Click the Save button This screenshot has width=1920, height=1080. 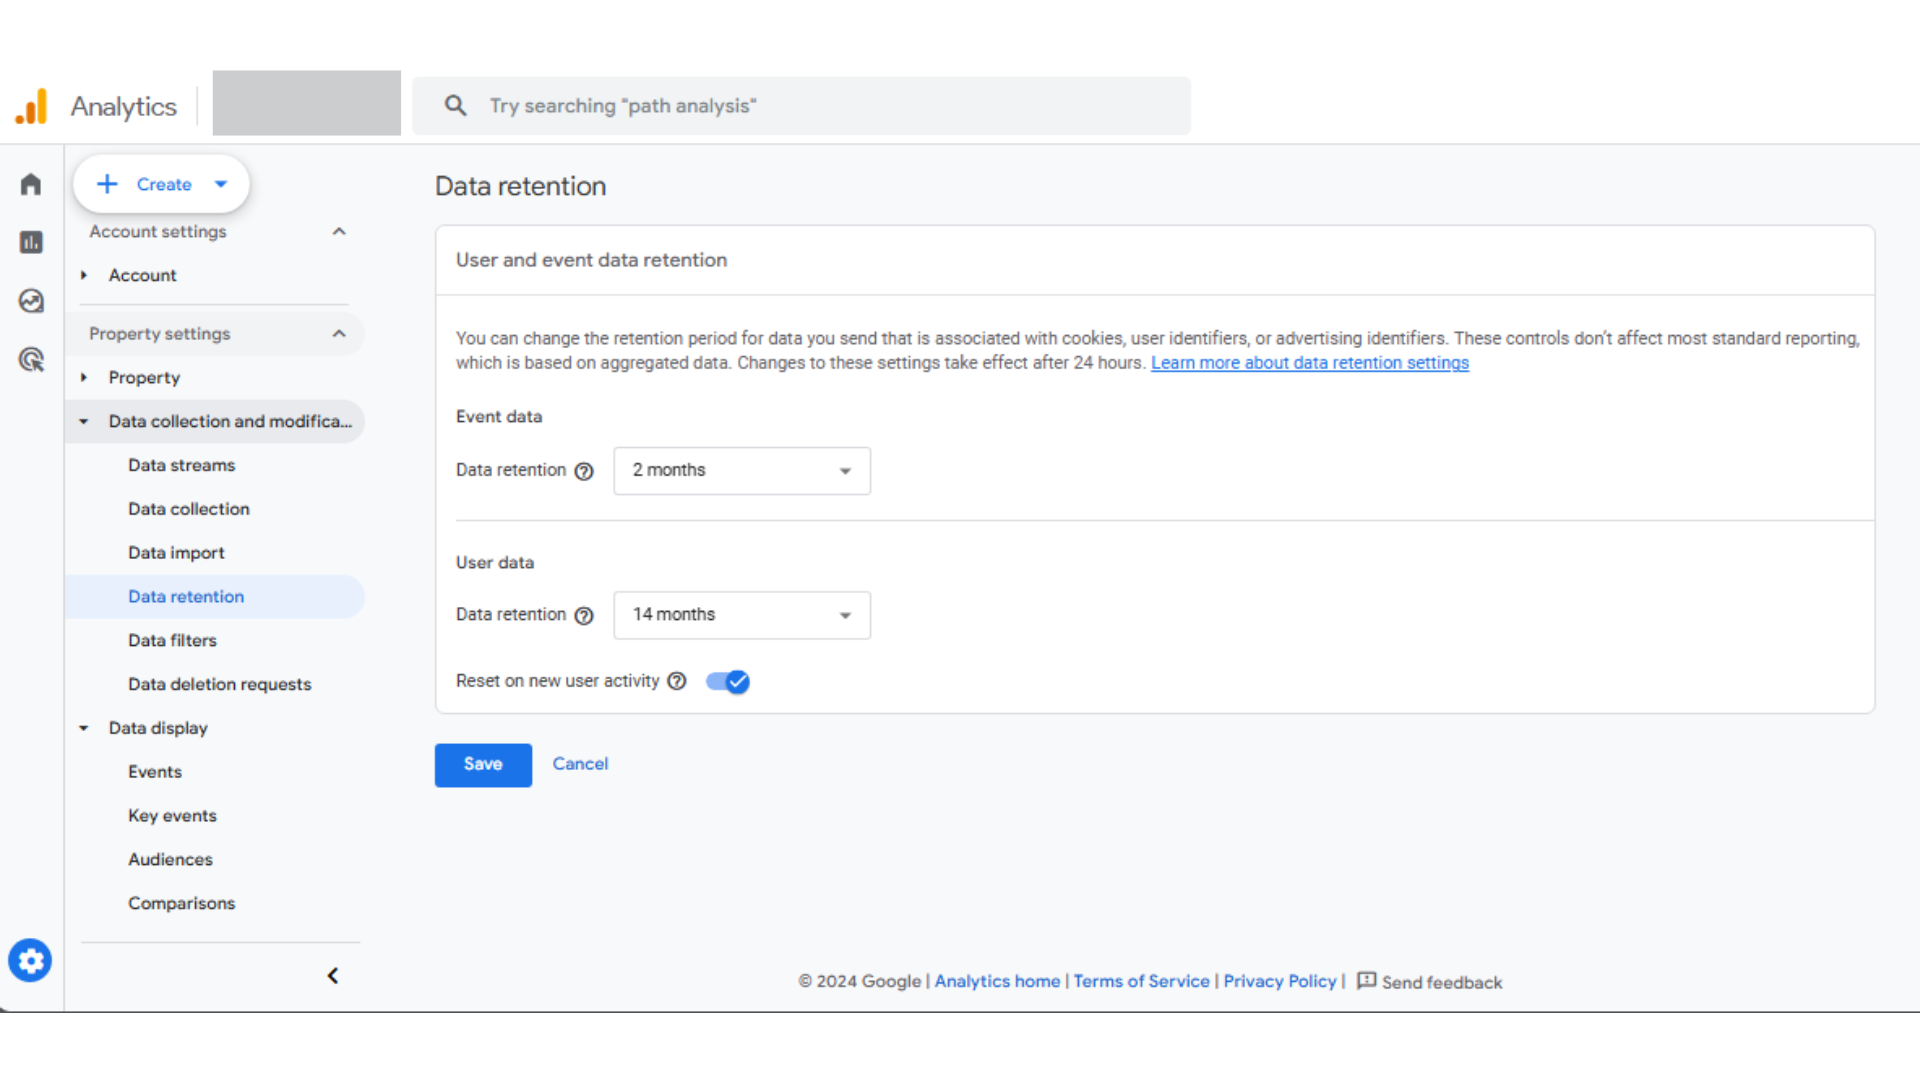(x=481, y=764)
